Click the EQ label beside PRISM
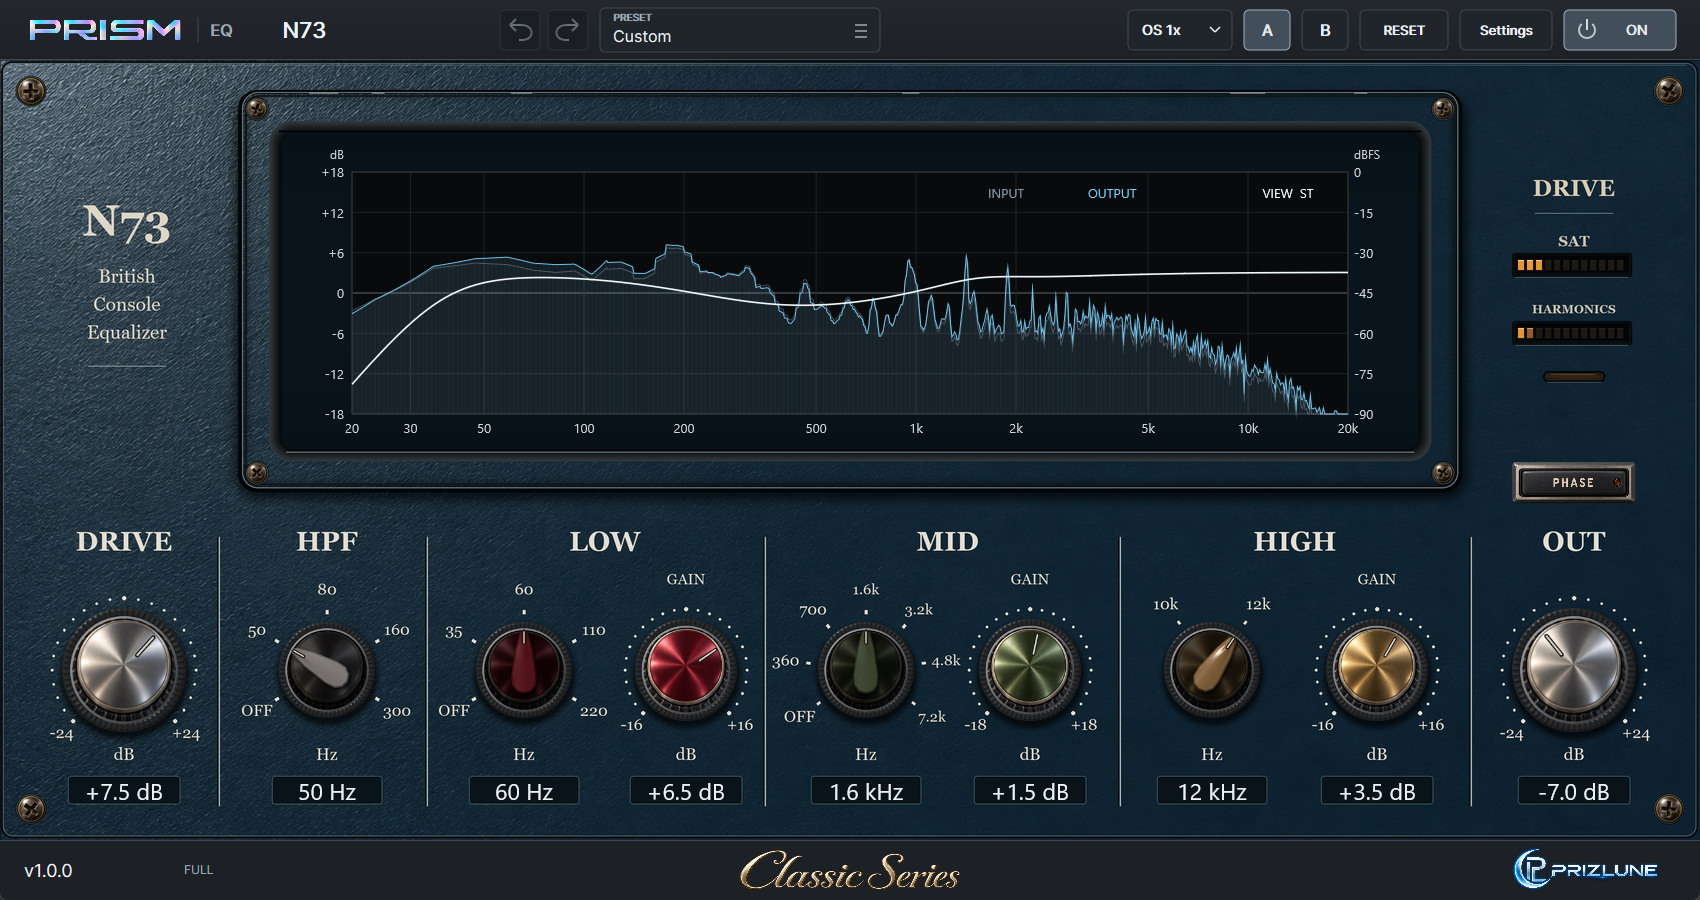 pos(221,30)
